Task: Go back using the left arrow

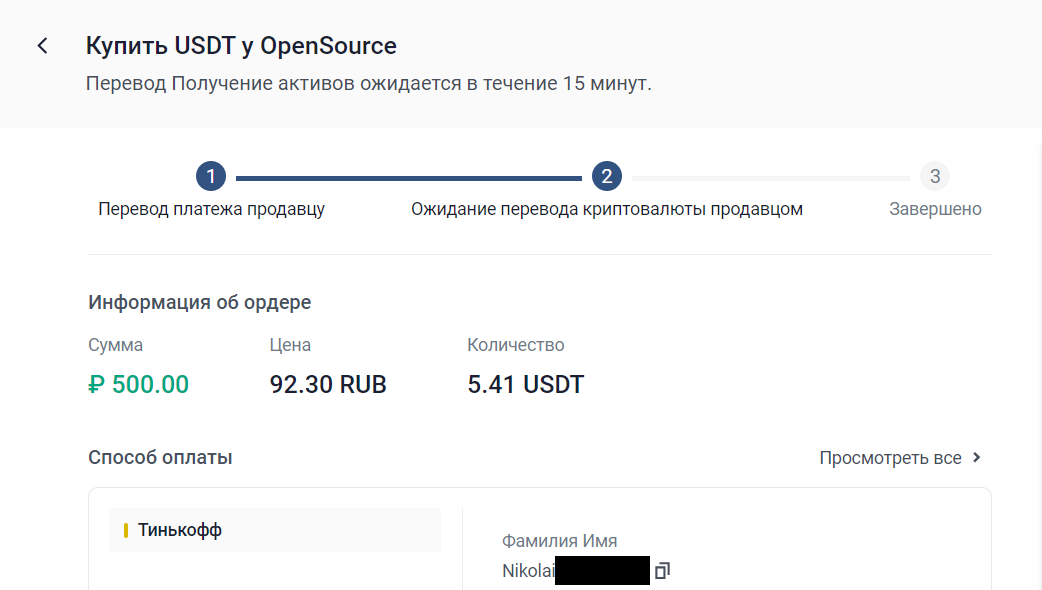Action: [x=42, y=46]
